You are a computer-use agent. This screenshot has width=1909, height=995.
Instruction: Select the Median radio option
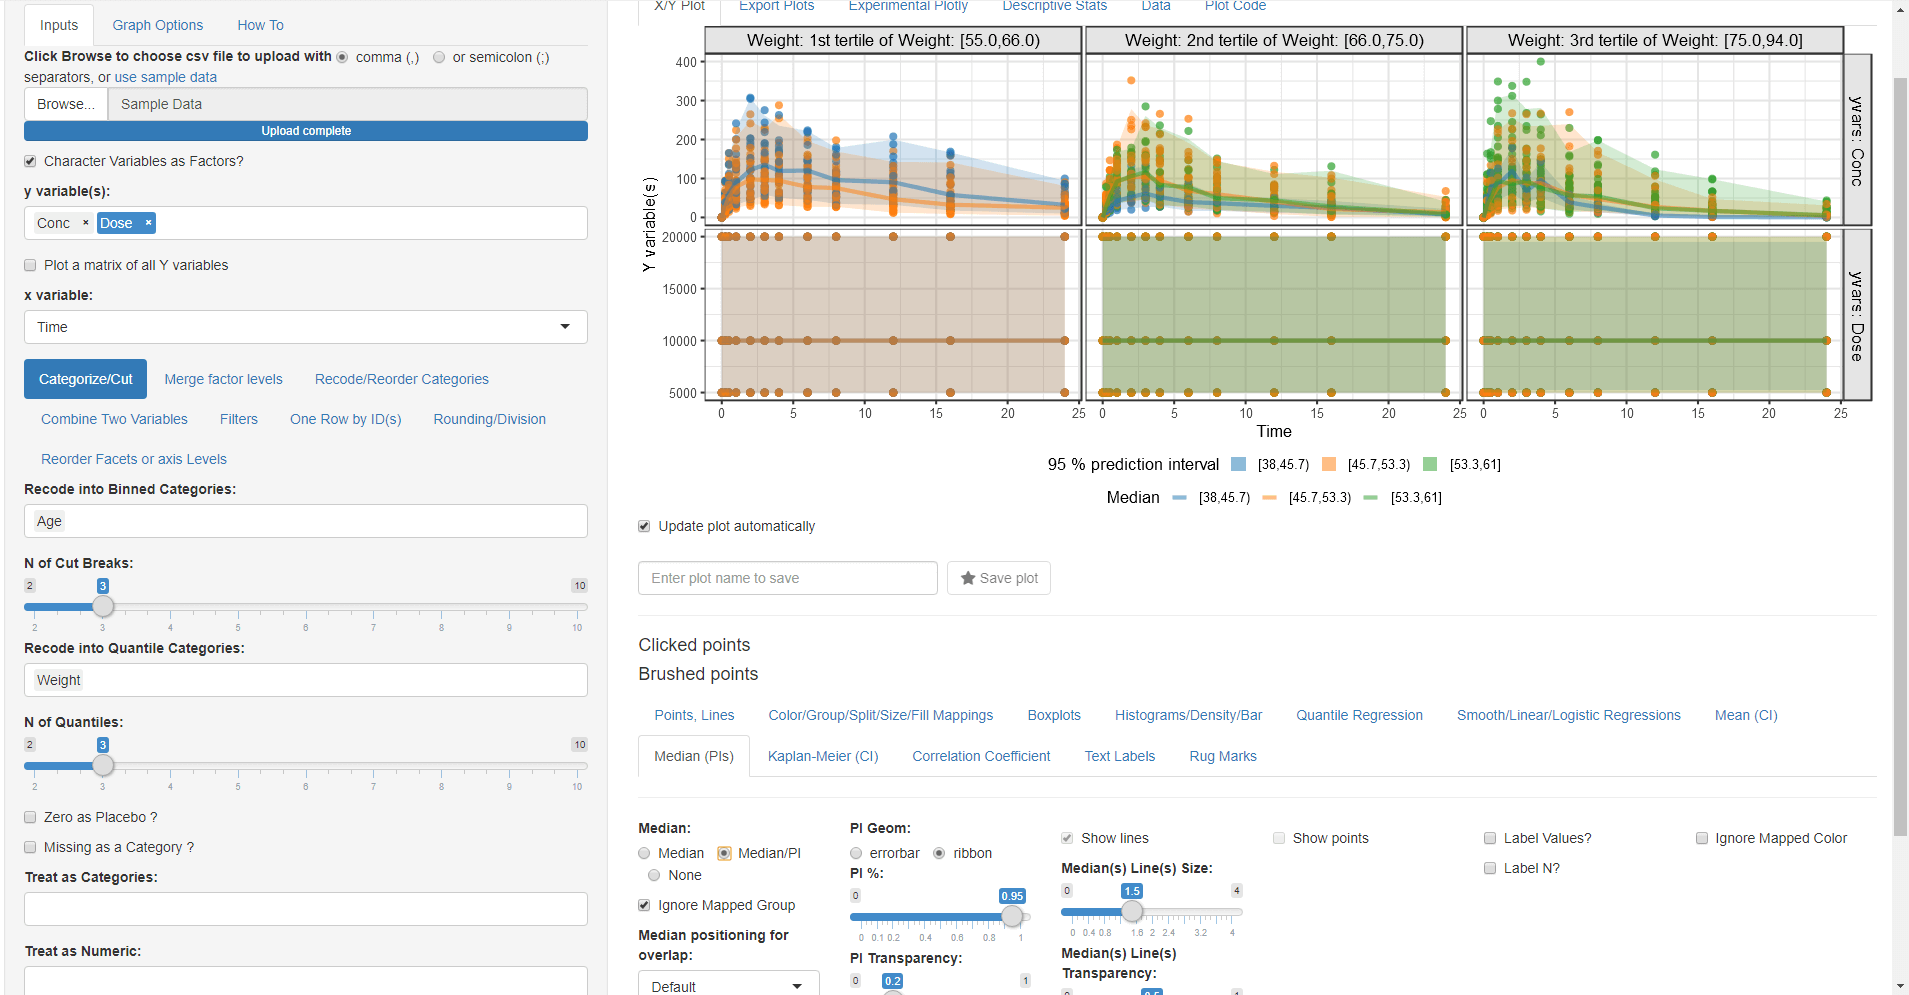coord(644,853)
